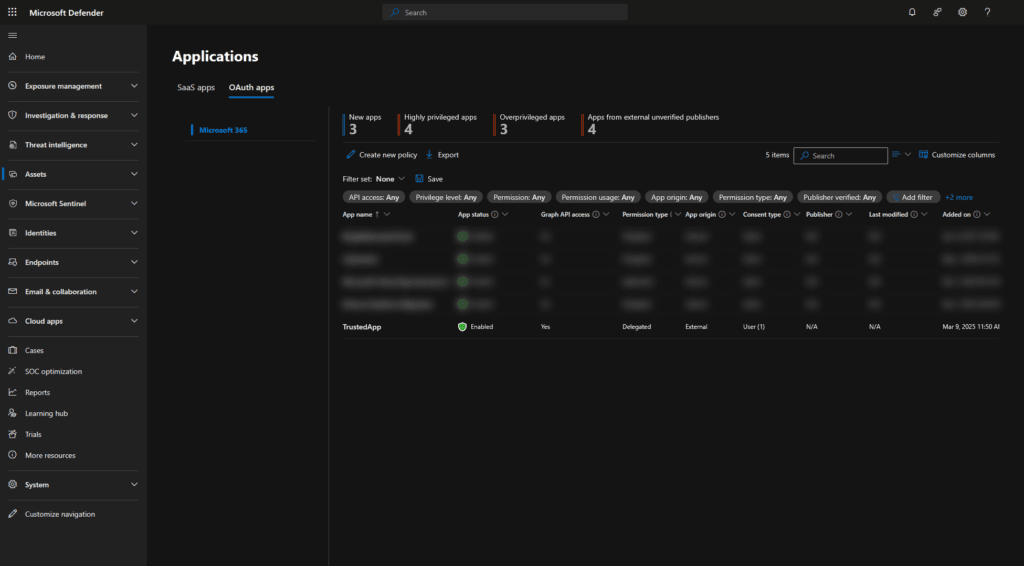Viewport: 1024px width, 566px height.
Task: Collapse the navigation hamburger menu
Action: (x=12, y=35)
